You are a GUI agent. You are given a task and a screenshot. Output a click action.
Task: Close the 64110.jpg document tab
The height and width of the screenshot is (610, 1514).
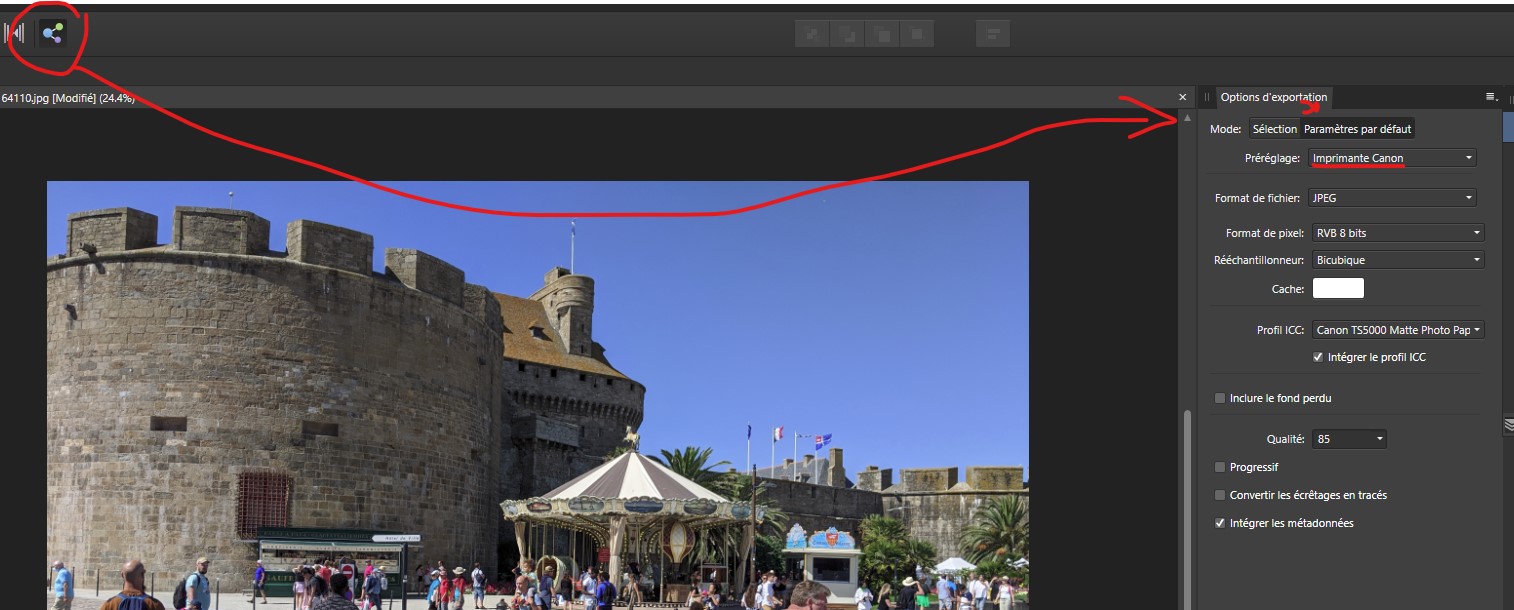(1183, 97)
